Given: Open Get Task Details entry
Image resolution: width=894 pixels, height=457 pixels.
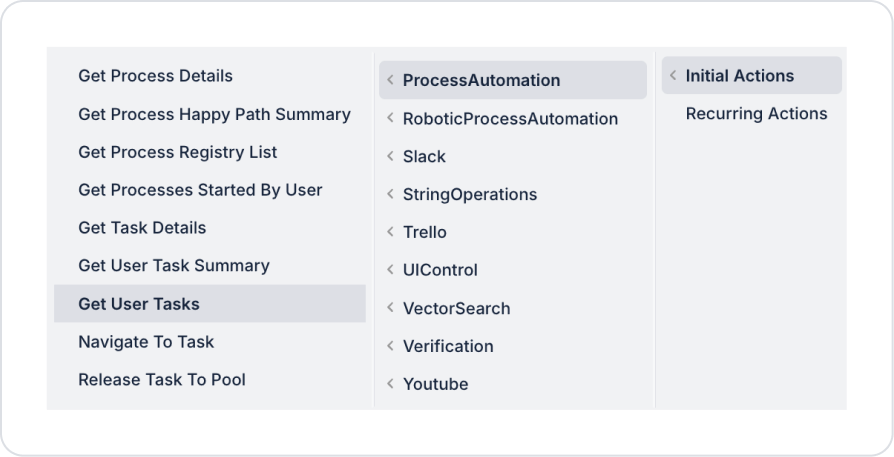Looking at the screenshot, I should (142, 228).
